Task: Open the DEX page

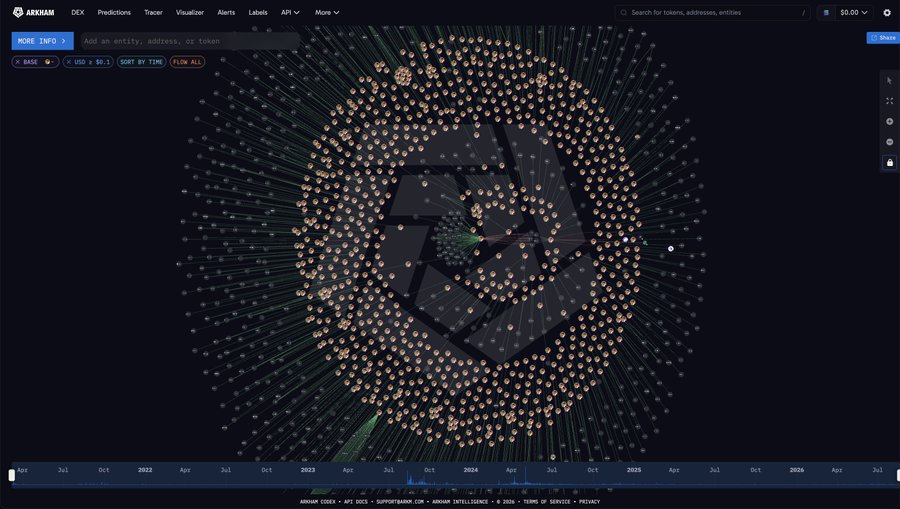Action: click(x=77, y=13)
